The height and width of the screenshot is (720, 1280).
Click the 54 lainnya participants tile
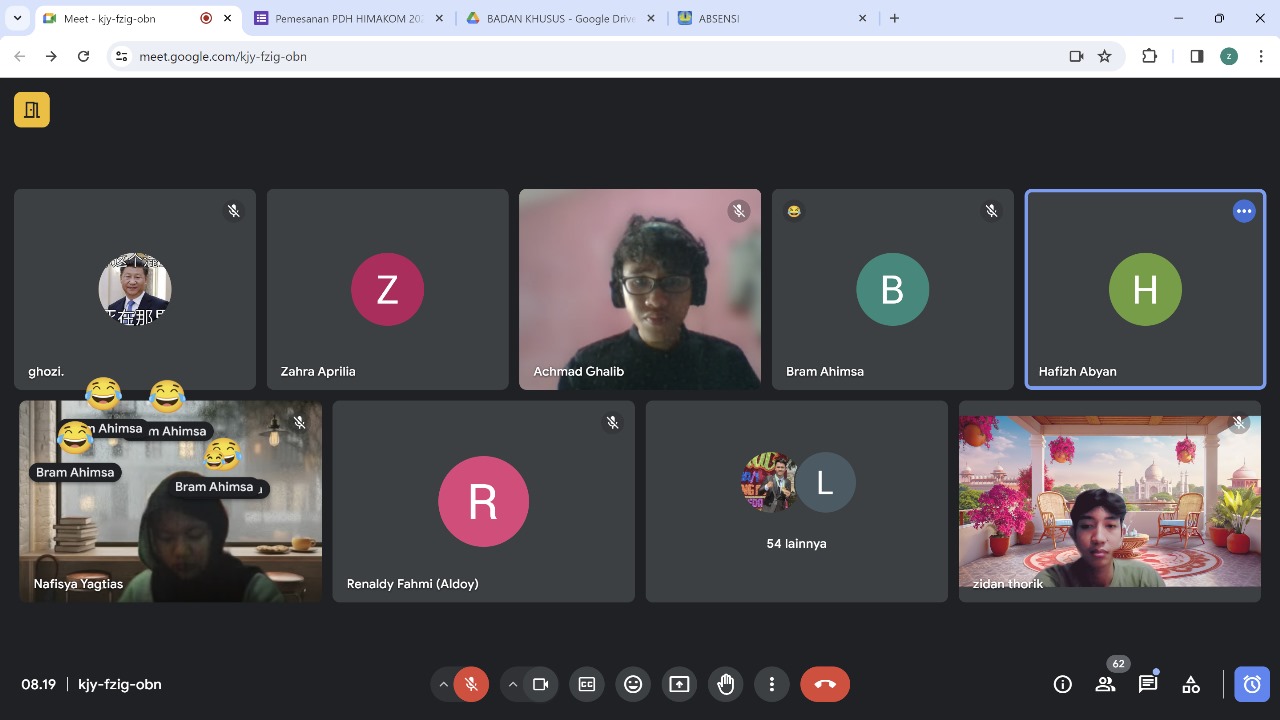796,502
